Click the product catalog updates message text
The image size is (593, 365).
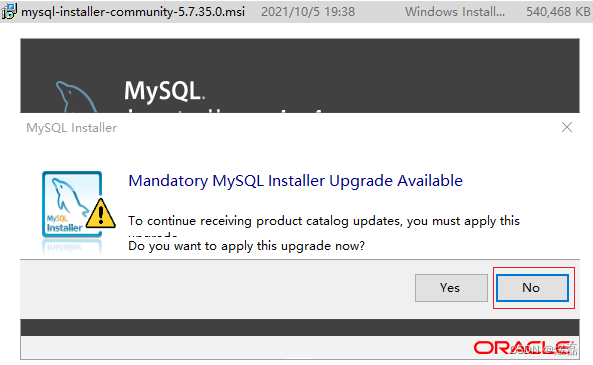click(x=324, y=221)
